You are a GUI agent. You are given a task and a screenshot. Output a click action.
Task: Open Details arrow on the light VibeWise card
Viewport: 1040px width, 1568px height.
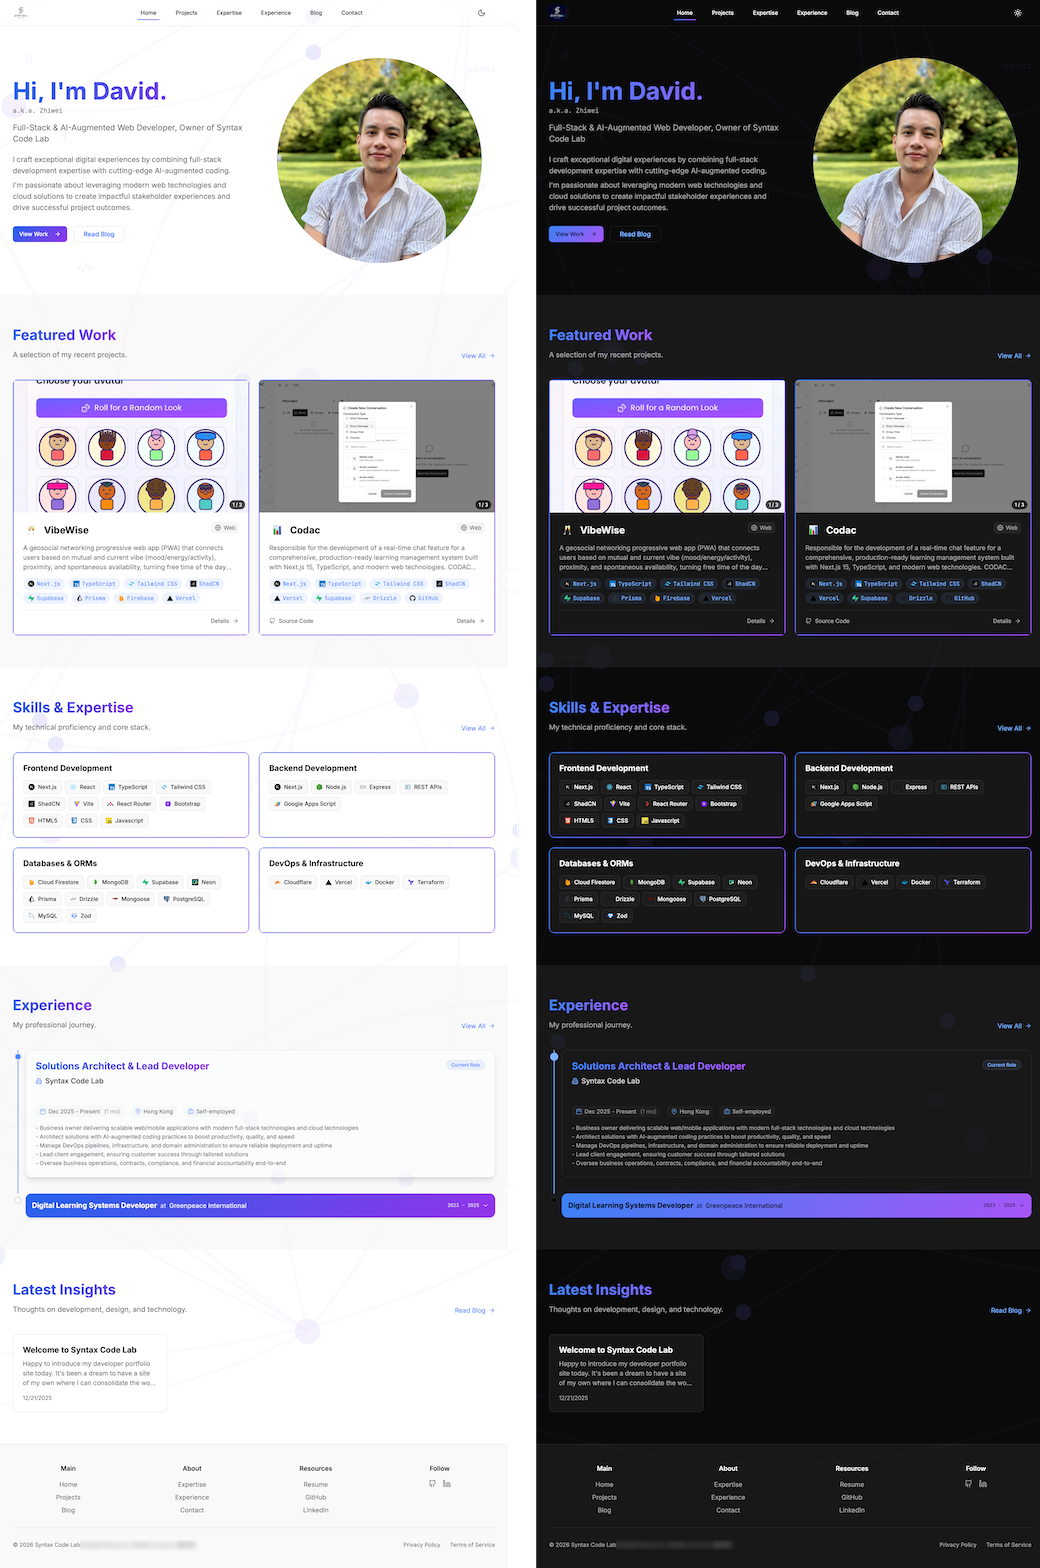point(224,621)
